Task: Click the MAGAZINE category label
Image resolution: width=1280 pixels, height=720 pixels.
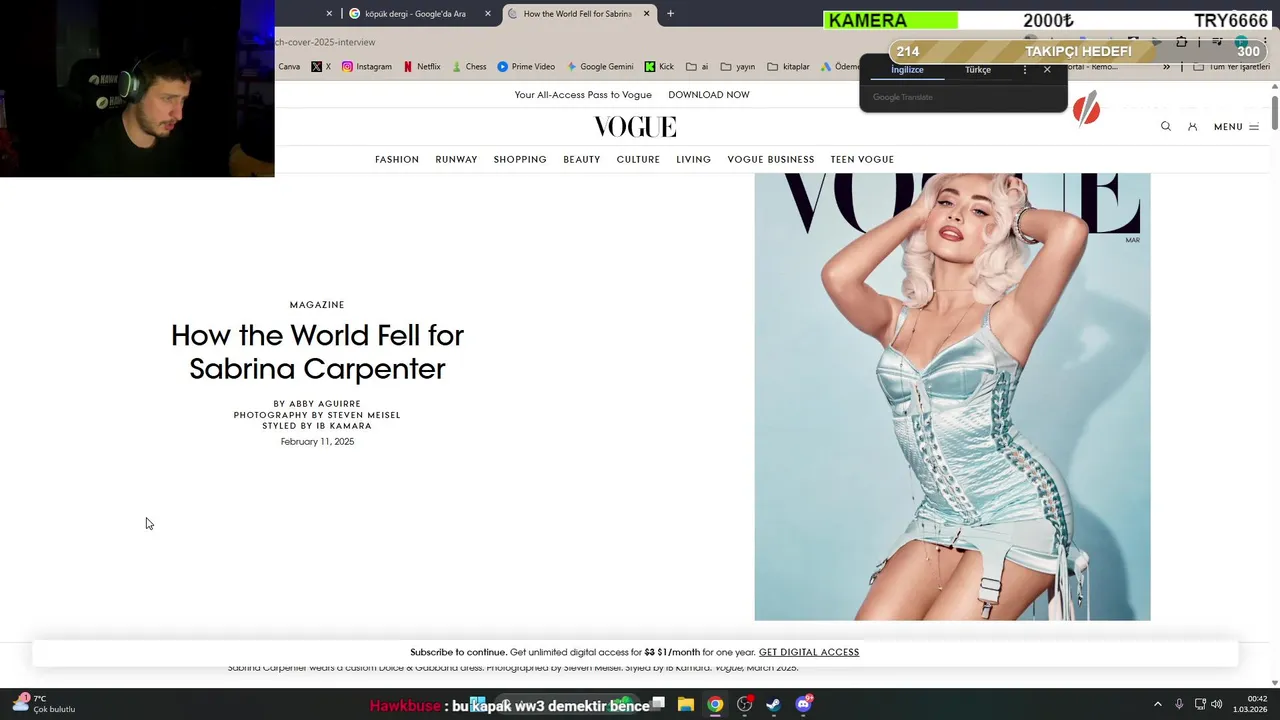Action: tap(317, 305)
